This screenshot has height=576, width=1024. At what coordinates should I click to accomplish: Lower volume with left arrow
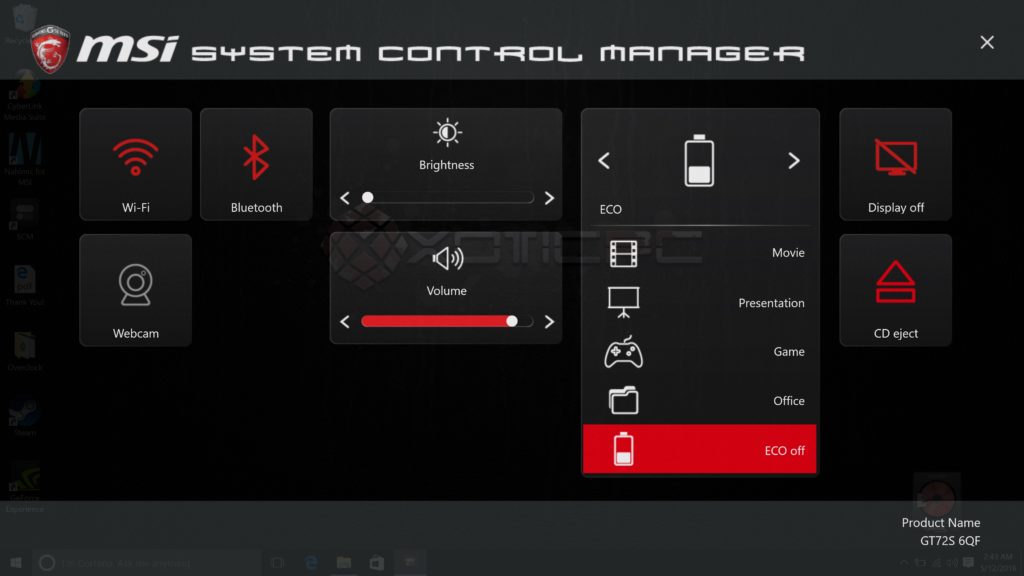tap(345, 321)
